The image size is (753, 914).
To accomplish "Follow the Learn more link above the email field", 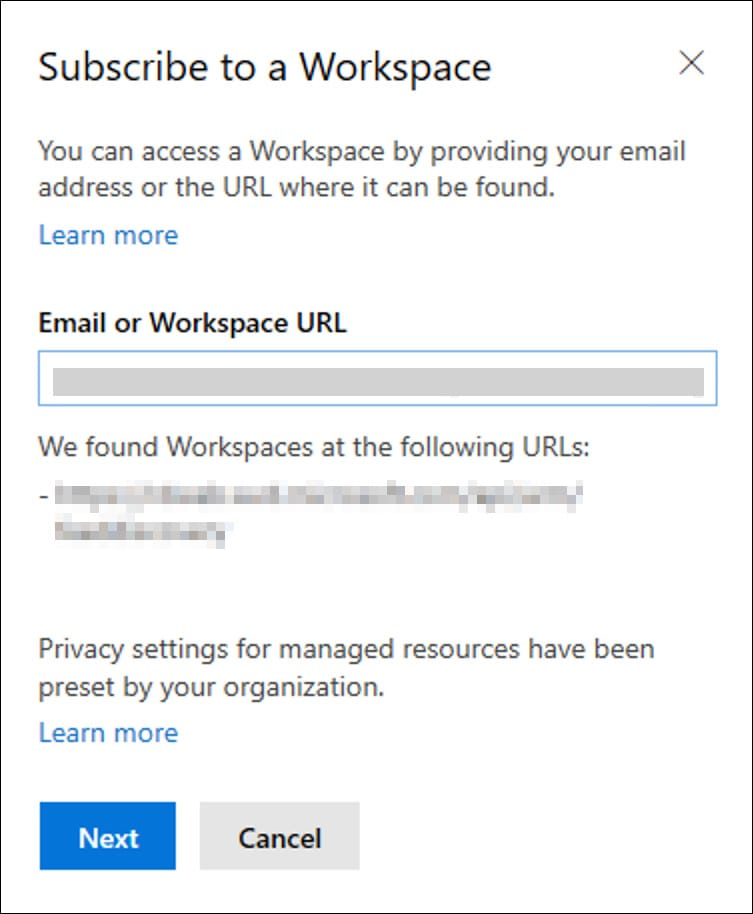I will [x=108, y=235].
